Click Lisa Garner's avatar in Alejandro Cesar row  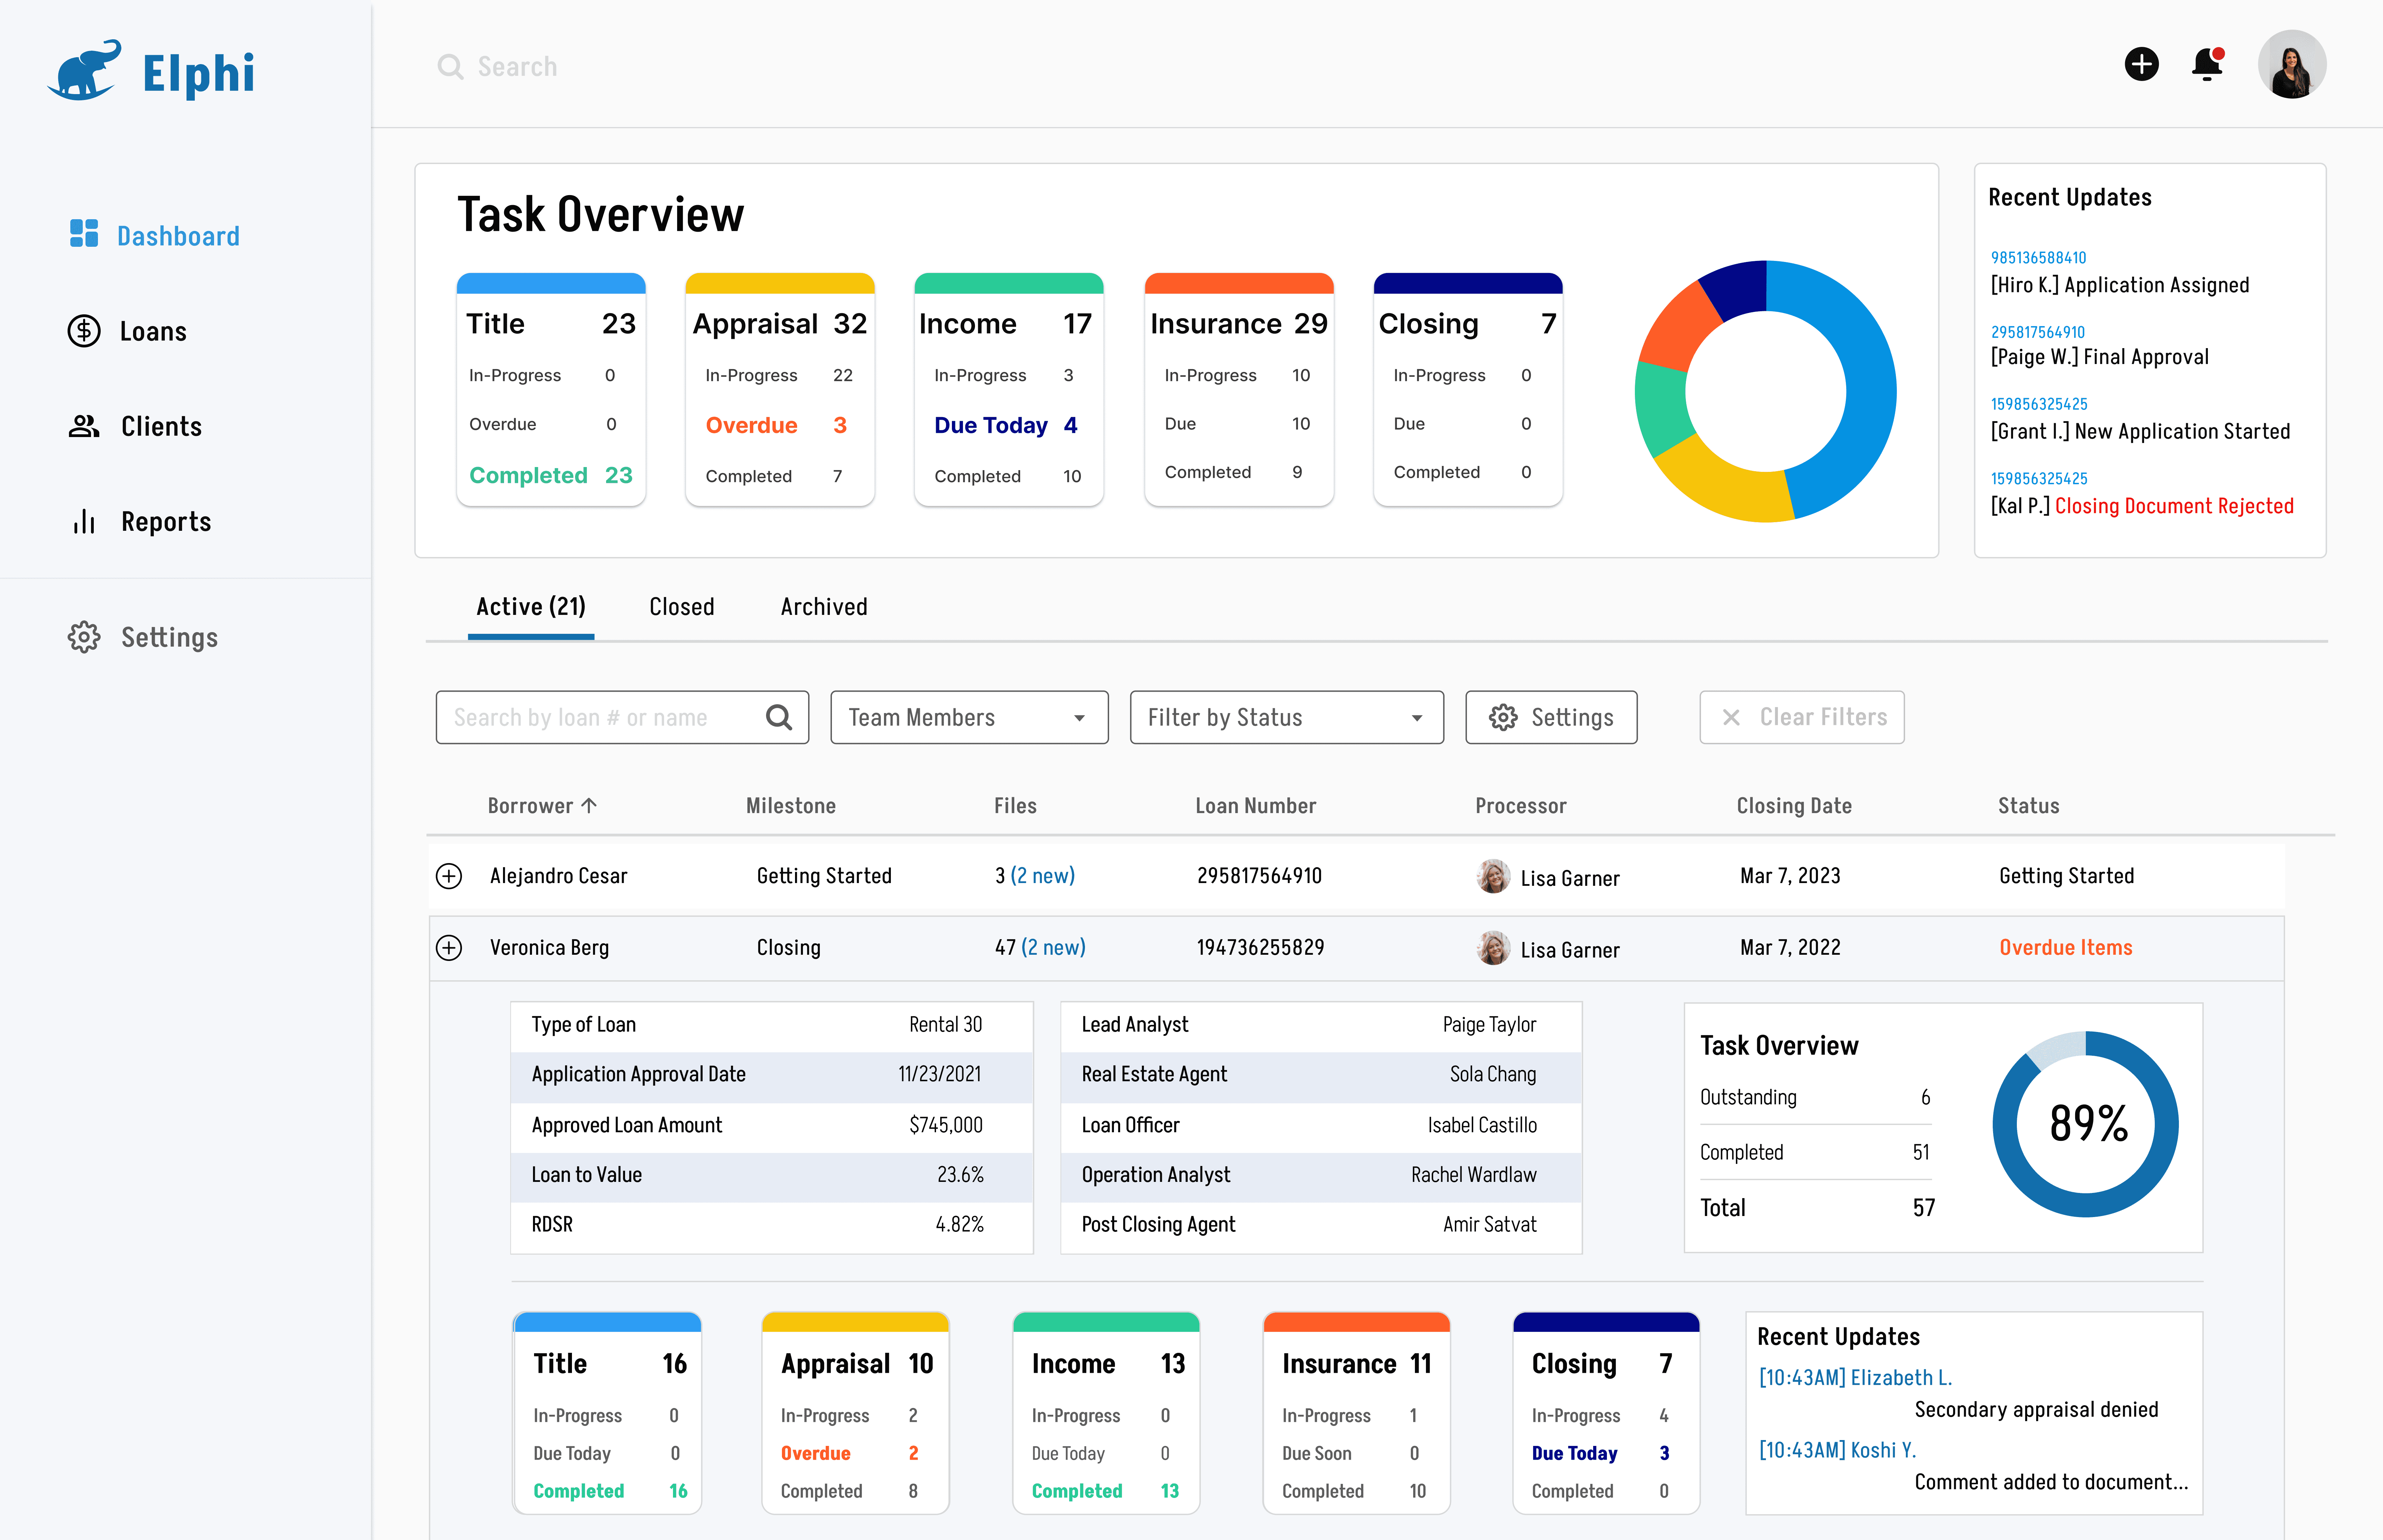1493,876
